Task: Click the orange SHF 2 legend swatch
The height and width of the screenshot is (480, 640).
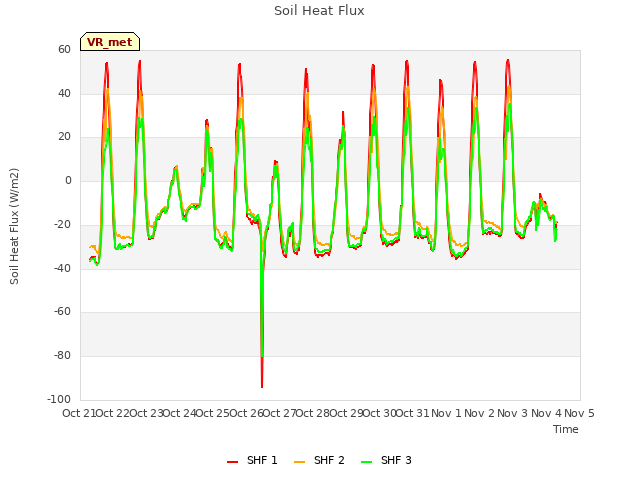Action: point(300,462)
